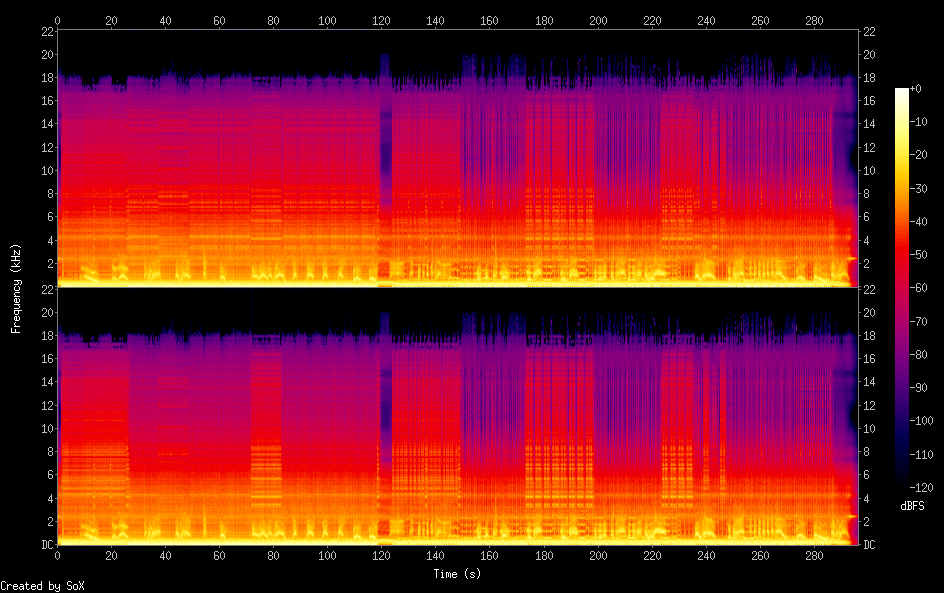Click the top-left '22' frequency label
The width and height of the screenshot is (944, 593).
pos(46,32)
